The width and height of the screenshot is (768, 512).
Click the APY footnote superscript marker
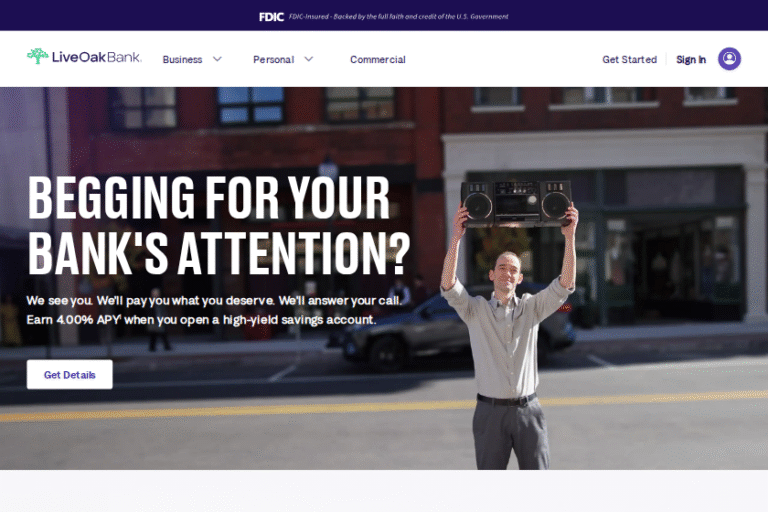point(120,317)
